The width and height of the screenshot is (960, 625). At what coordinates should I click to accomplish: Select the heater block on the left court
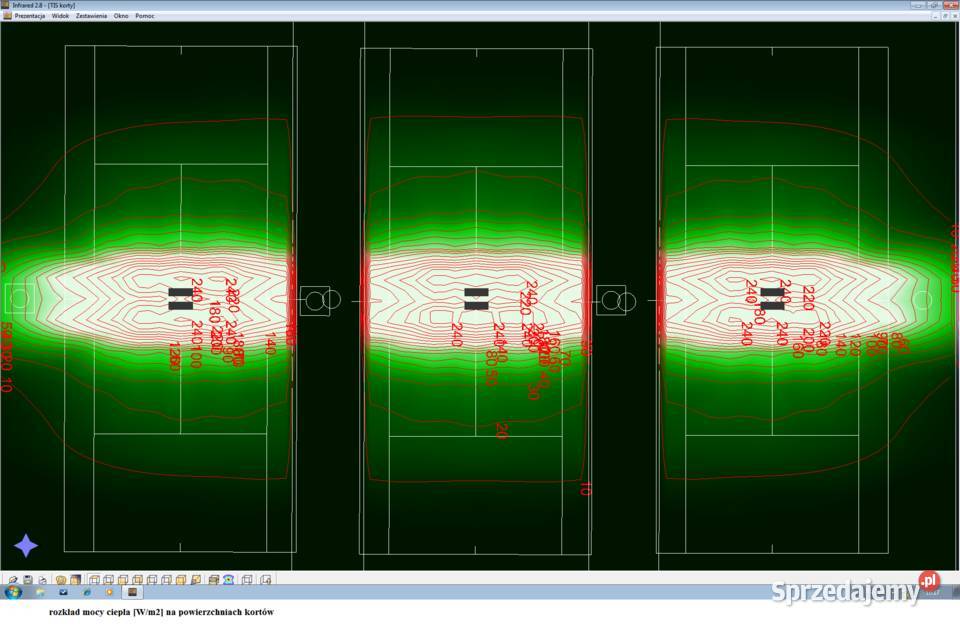[x=181, y=298]
